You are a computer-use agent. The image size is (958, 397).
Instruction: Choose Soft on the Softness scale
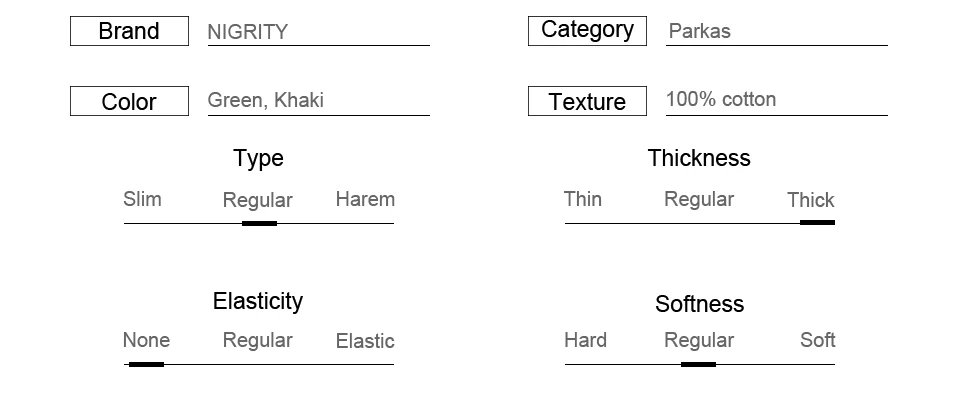[x=817, y=340]
